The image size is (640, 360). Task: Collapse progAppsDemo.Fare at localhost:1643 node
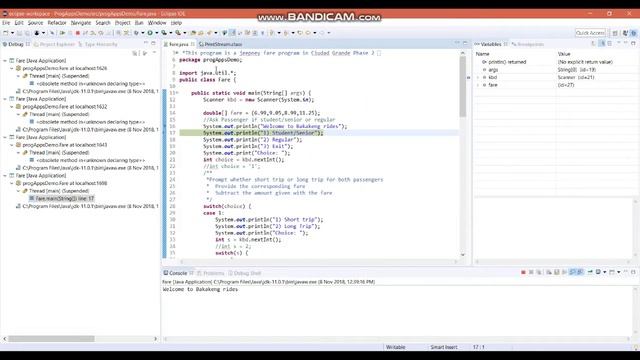click(x=11, y=145)
